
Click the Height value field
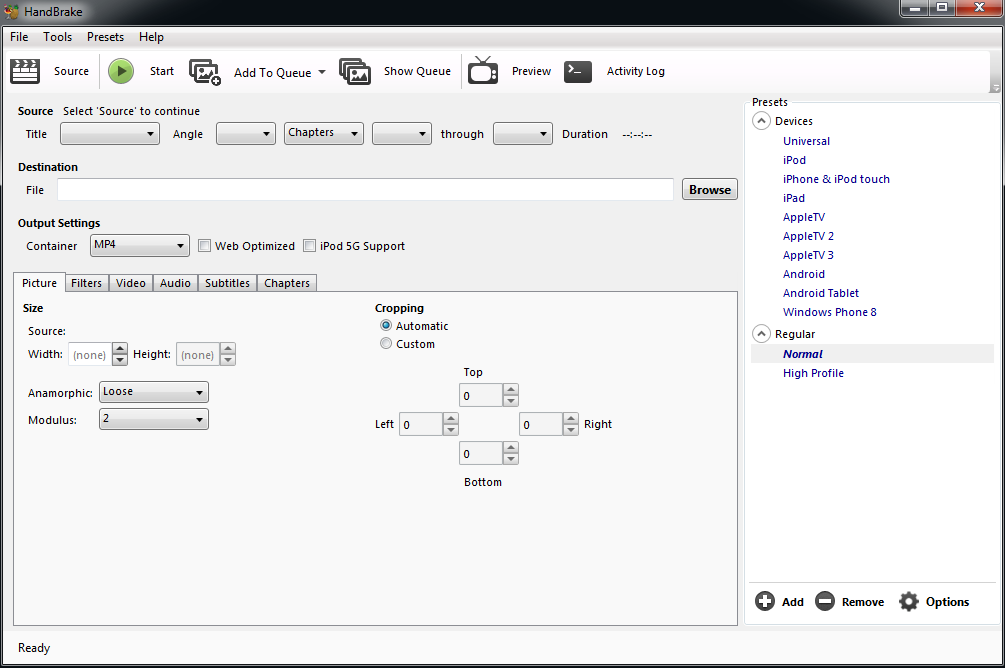[x=197, y=355]
